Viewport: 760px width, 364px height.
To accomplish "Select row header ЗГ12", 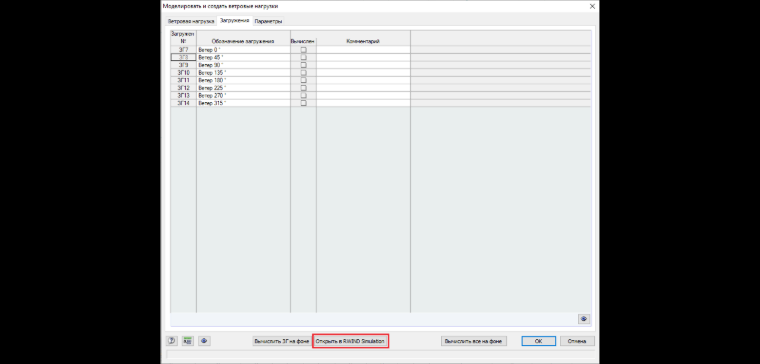I will coord(183,88).
